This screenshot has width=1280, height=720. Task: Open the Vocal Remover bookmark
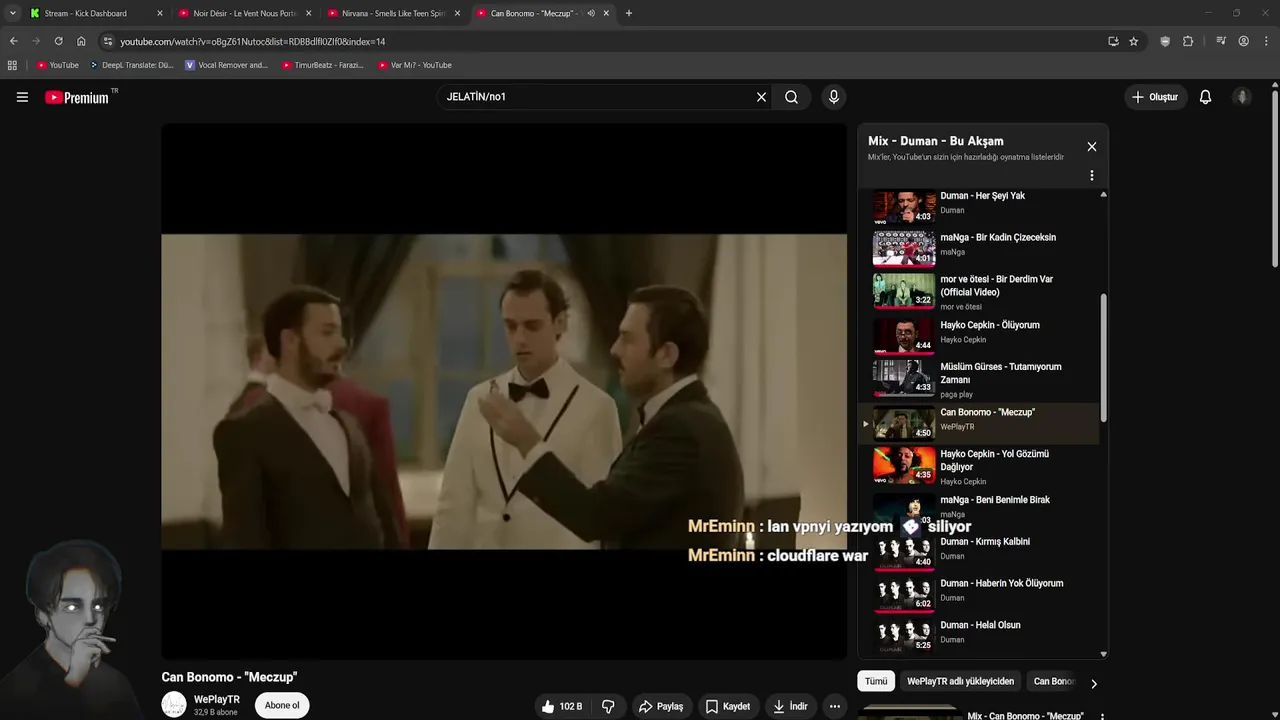point(227,65)
